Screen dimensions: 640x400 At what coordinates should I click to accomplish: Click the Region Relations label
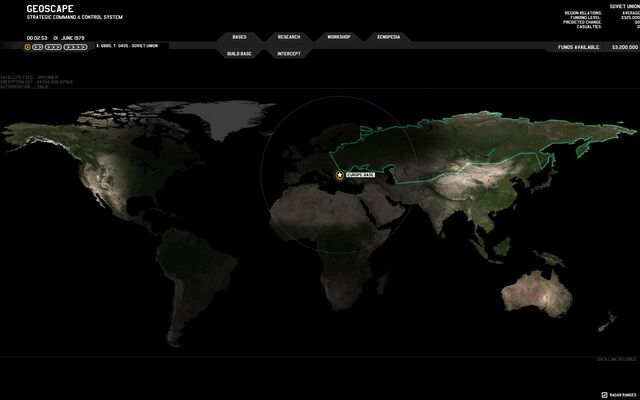[x=583, y=13]
